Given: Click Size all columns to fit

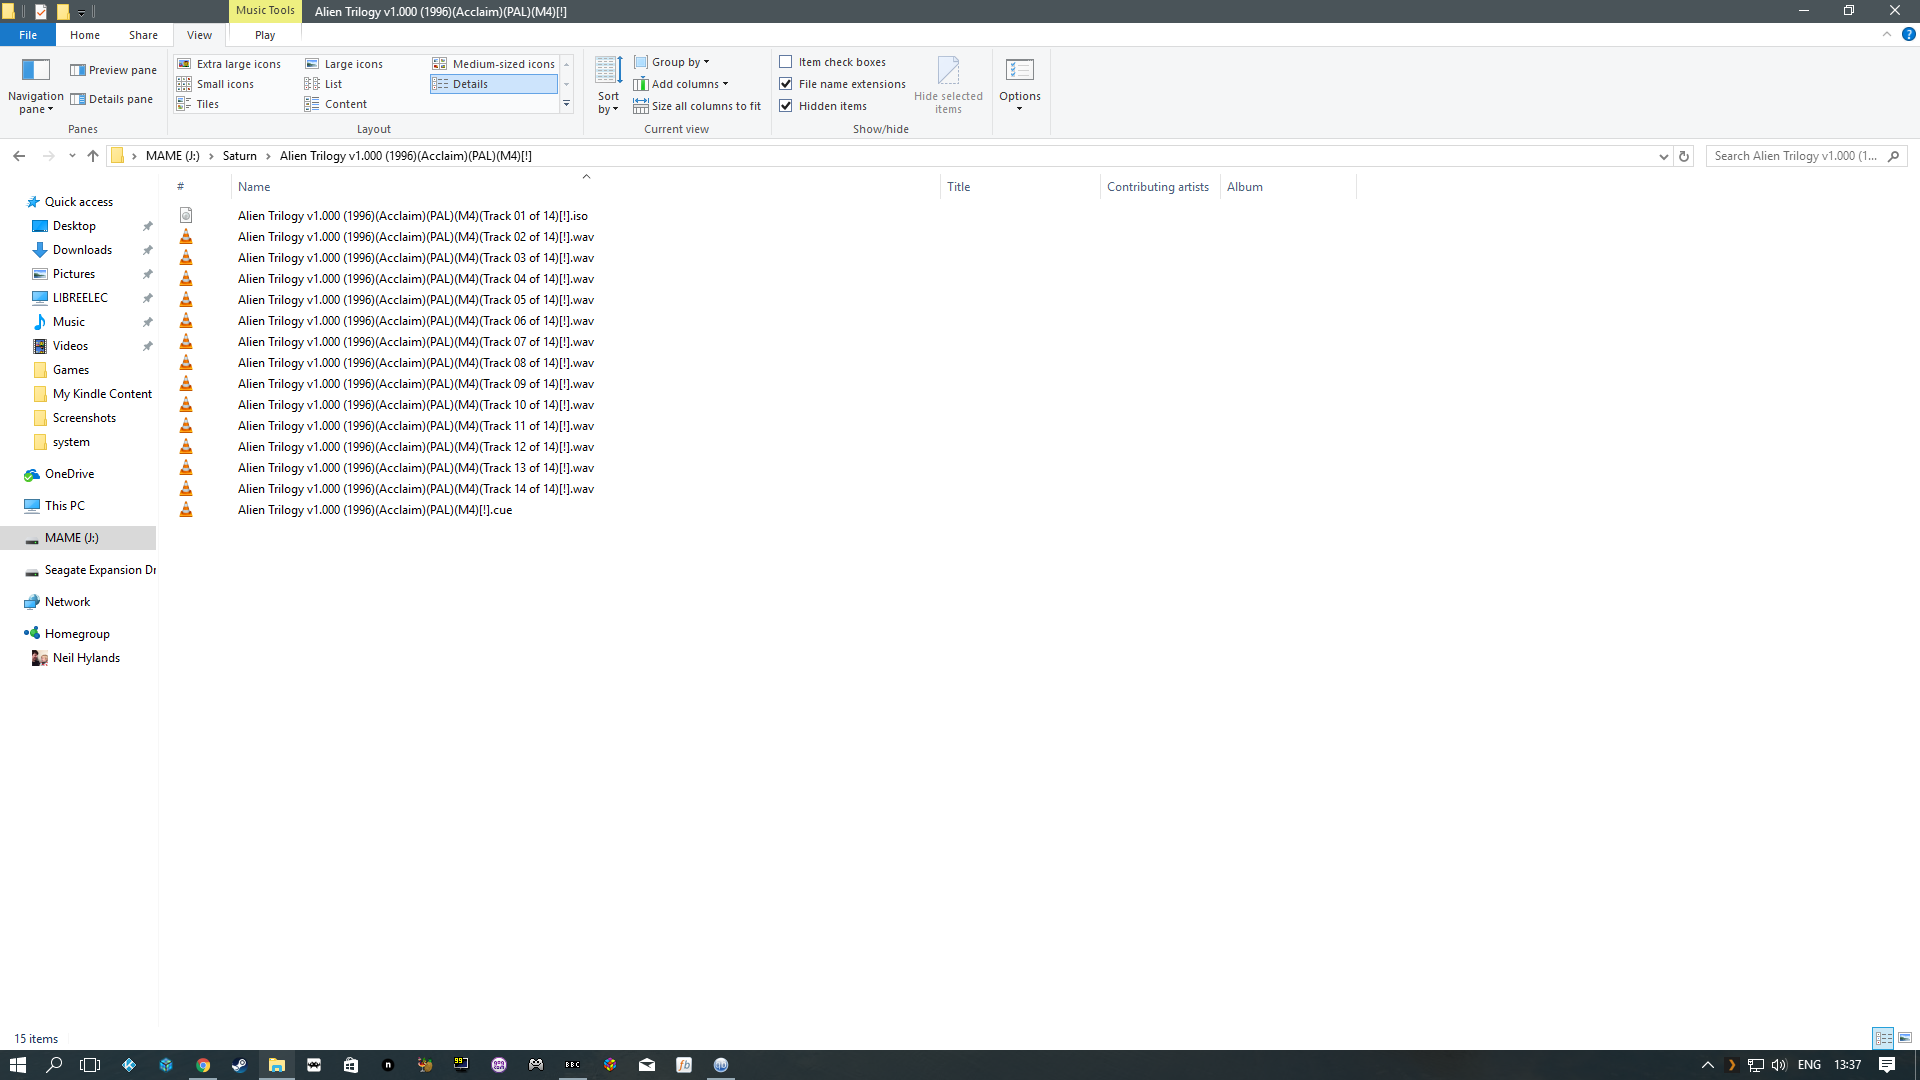Looking at the screenshot, I should pyautogui.click(x=697, y=106).
